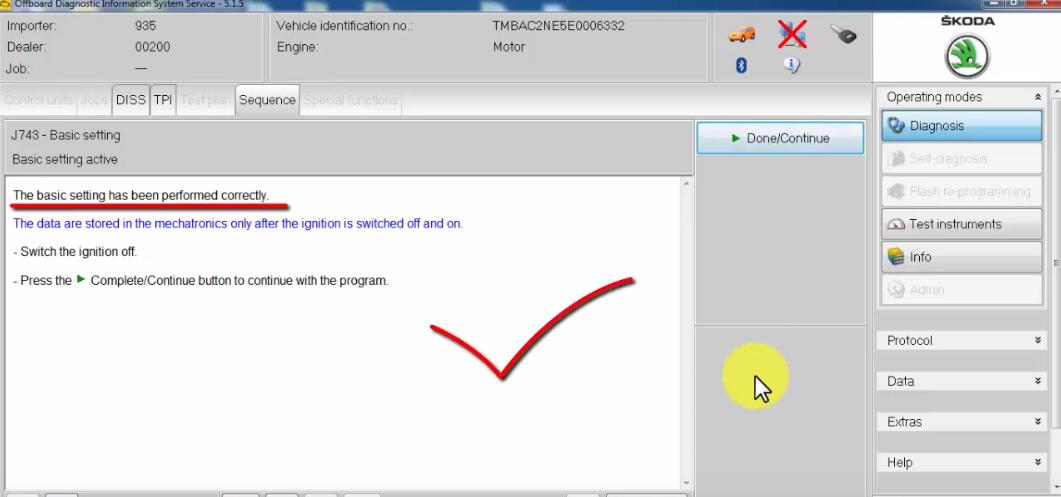This screenshot has height=497, width=1061.
Task: Switch to the Sequence tab
Action: pos(267,100)
